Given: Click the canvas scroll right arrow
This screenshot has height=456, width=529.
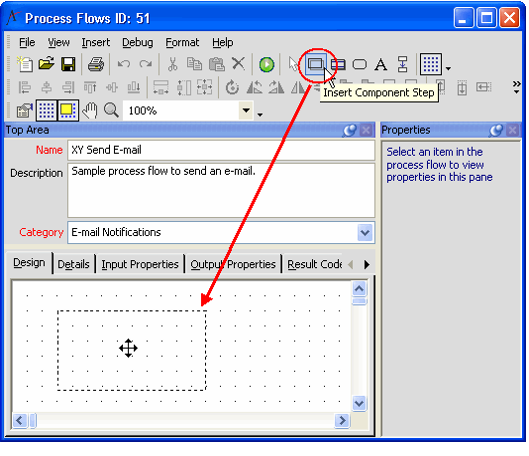Looking at the screenshot, I should point(342,421).
